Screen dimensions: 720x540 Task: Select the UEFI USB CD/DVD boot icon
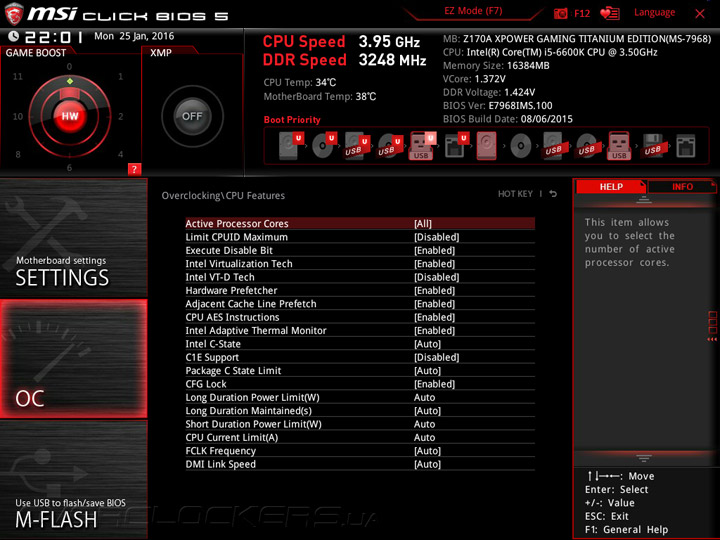point(389,146)
